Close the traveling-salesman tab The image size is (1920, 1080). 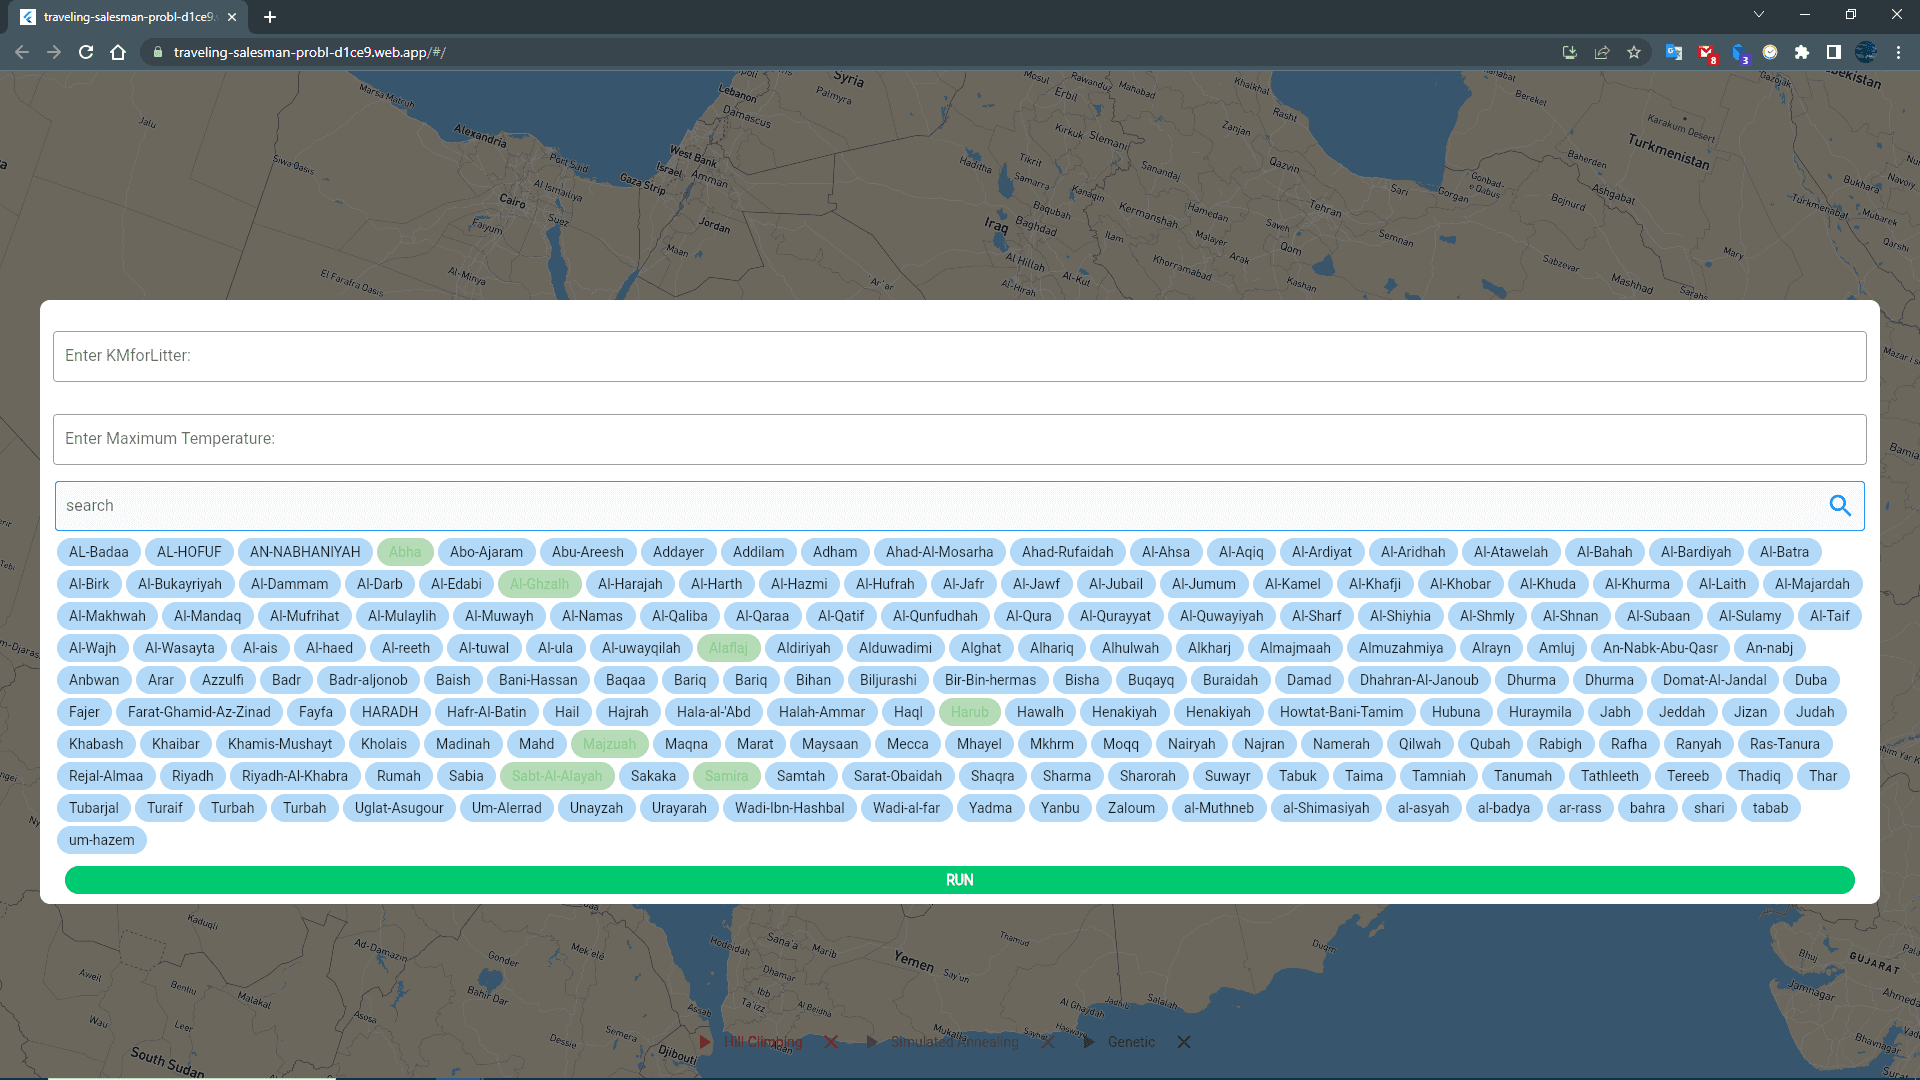point(232,17)
